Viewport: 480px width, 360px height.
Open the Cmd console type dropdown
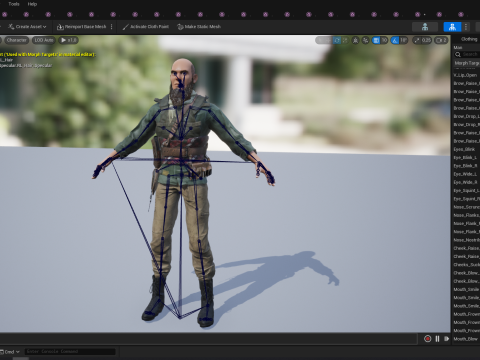pos(10,352)
